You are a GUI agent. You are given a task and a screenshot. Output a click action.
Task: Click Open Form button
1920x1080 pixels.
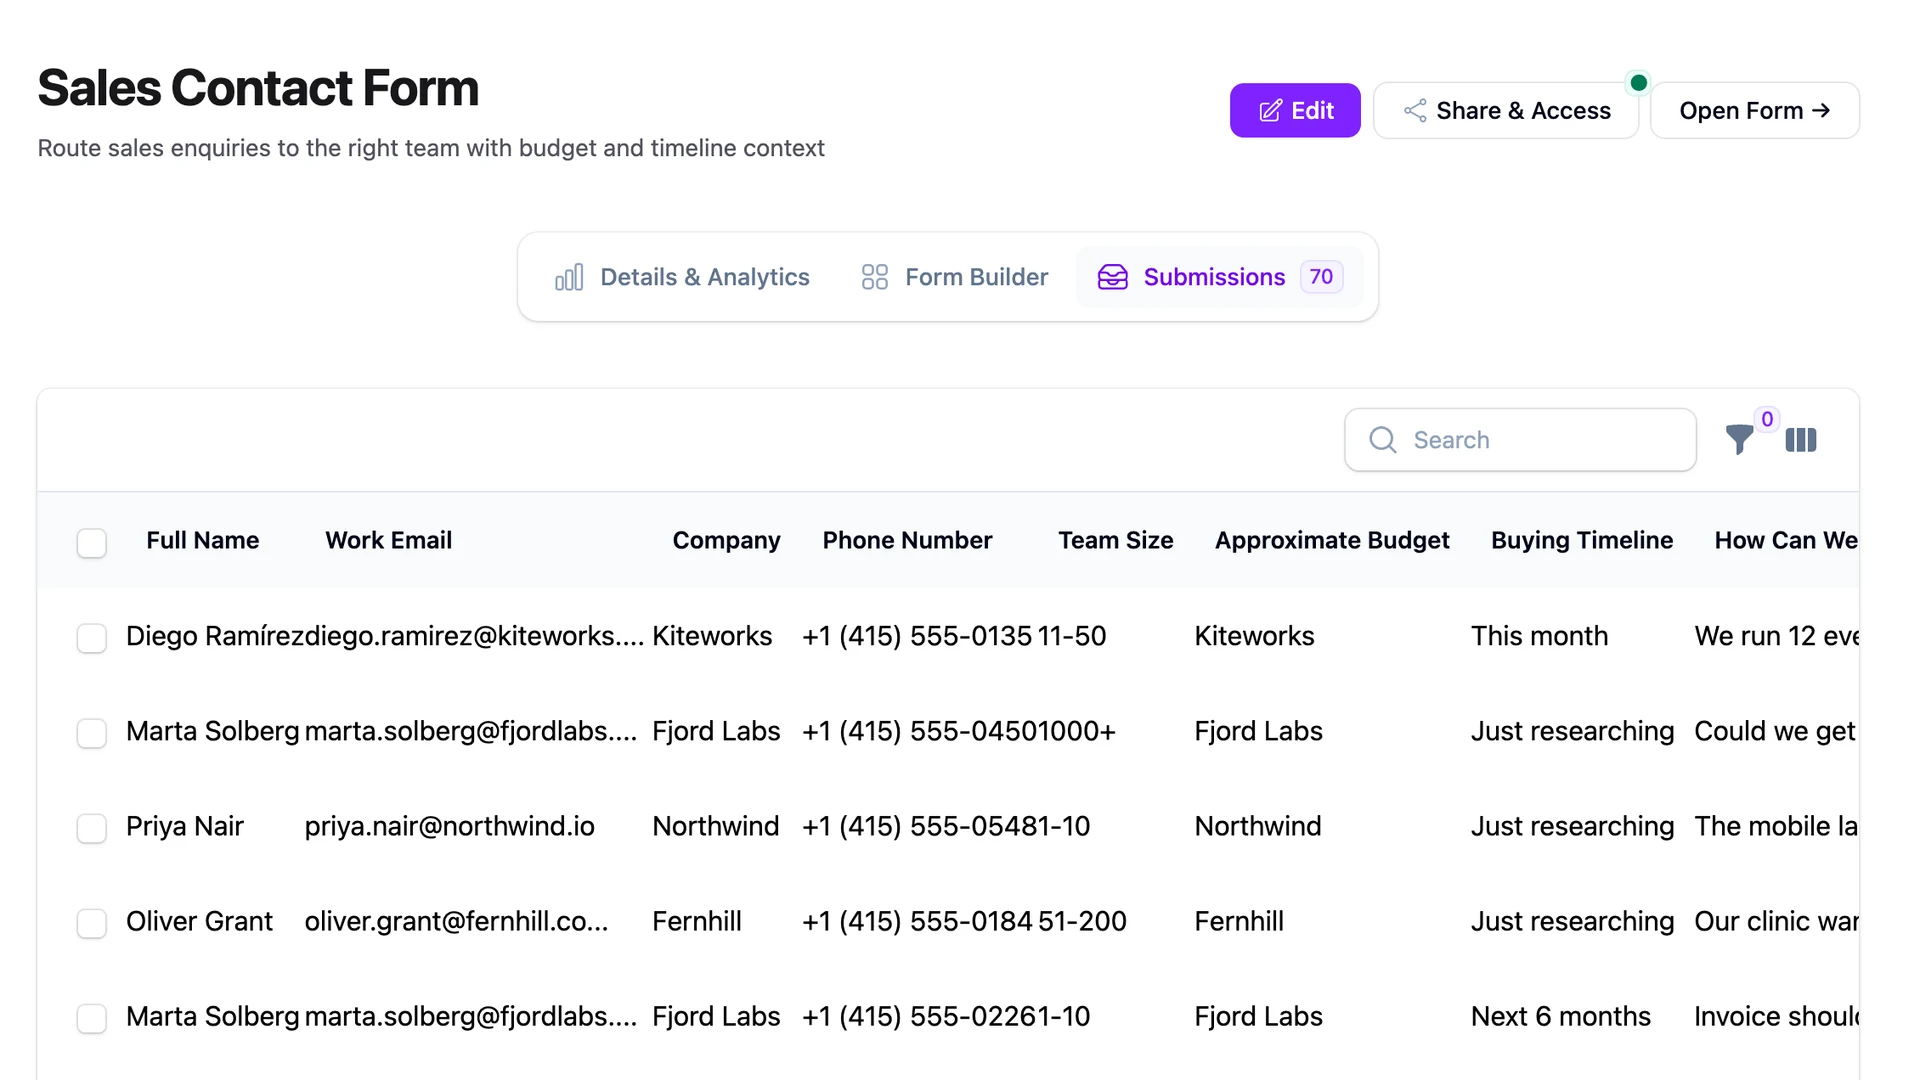coord(1755,110)
